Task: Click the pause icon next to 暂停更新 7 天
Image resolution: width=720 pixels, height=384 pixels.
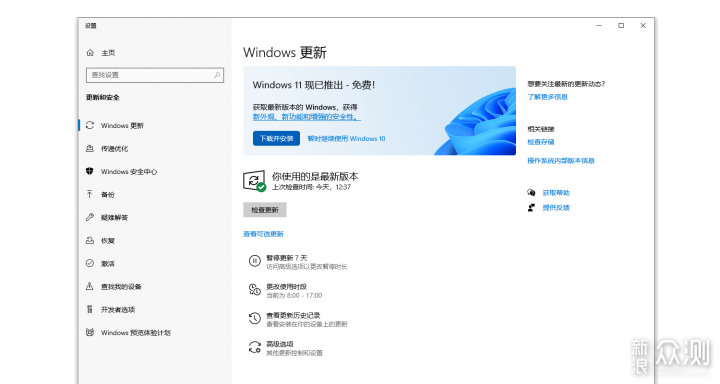Action: pos(255,261)
